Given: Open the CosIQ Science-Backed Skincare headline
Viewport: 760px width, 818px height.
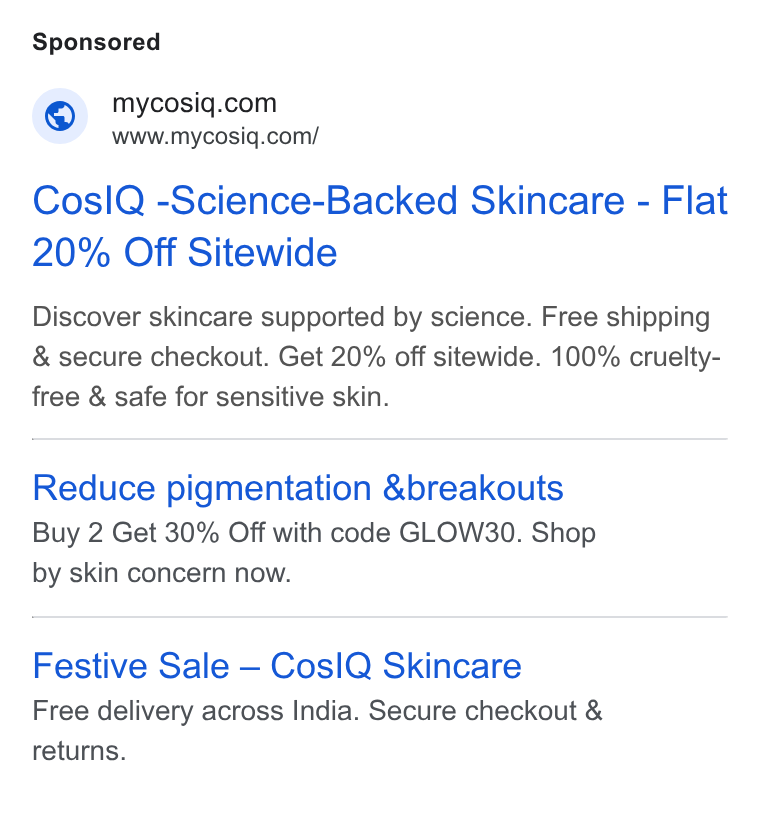Looking at the screenshot, I should pos(380,226).
